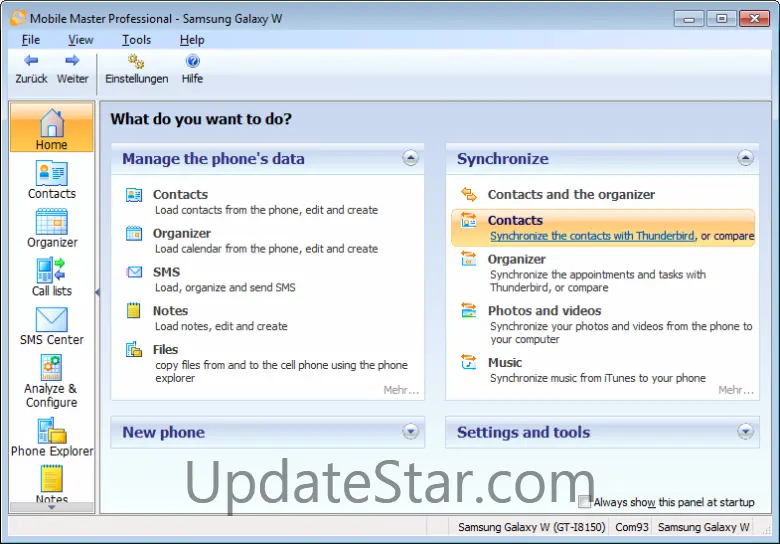Open Notes in the left sidebar

coord(52,484)
